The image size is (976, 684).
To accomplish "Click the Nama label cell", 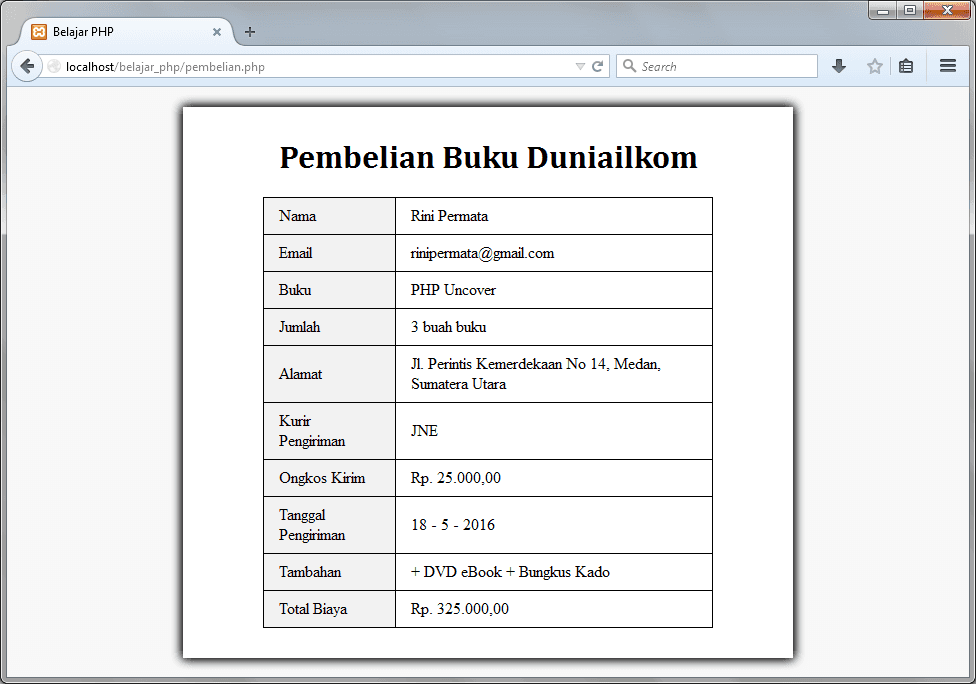I will click(329, 216).
